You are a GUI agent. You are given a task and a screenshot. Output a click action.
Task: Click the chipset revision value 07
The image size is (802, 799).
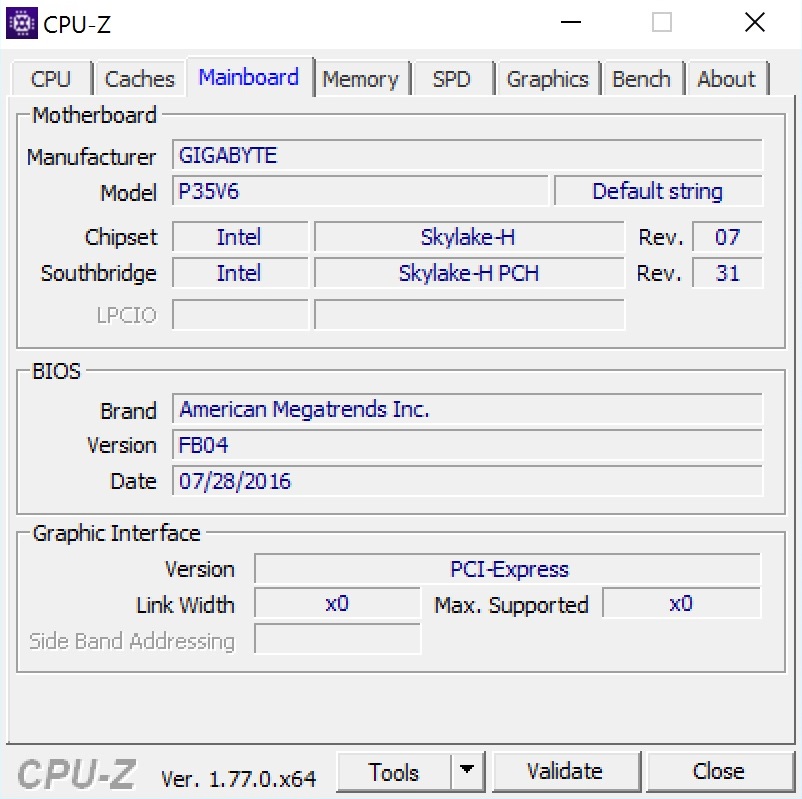727,237
